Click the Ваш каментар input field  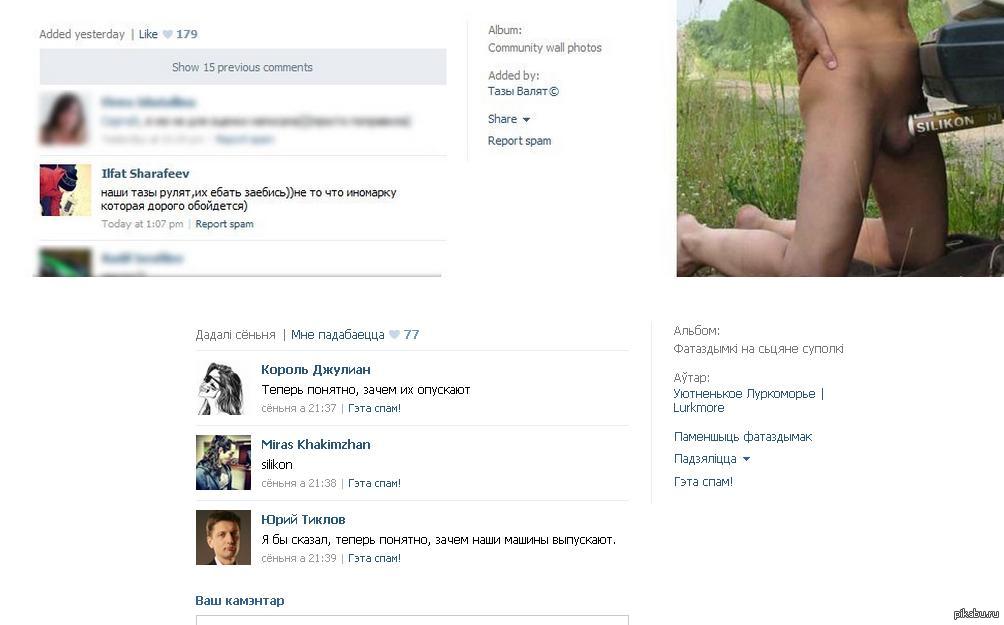pos(412,620)
